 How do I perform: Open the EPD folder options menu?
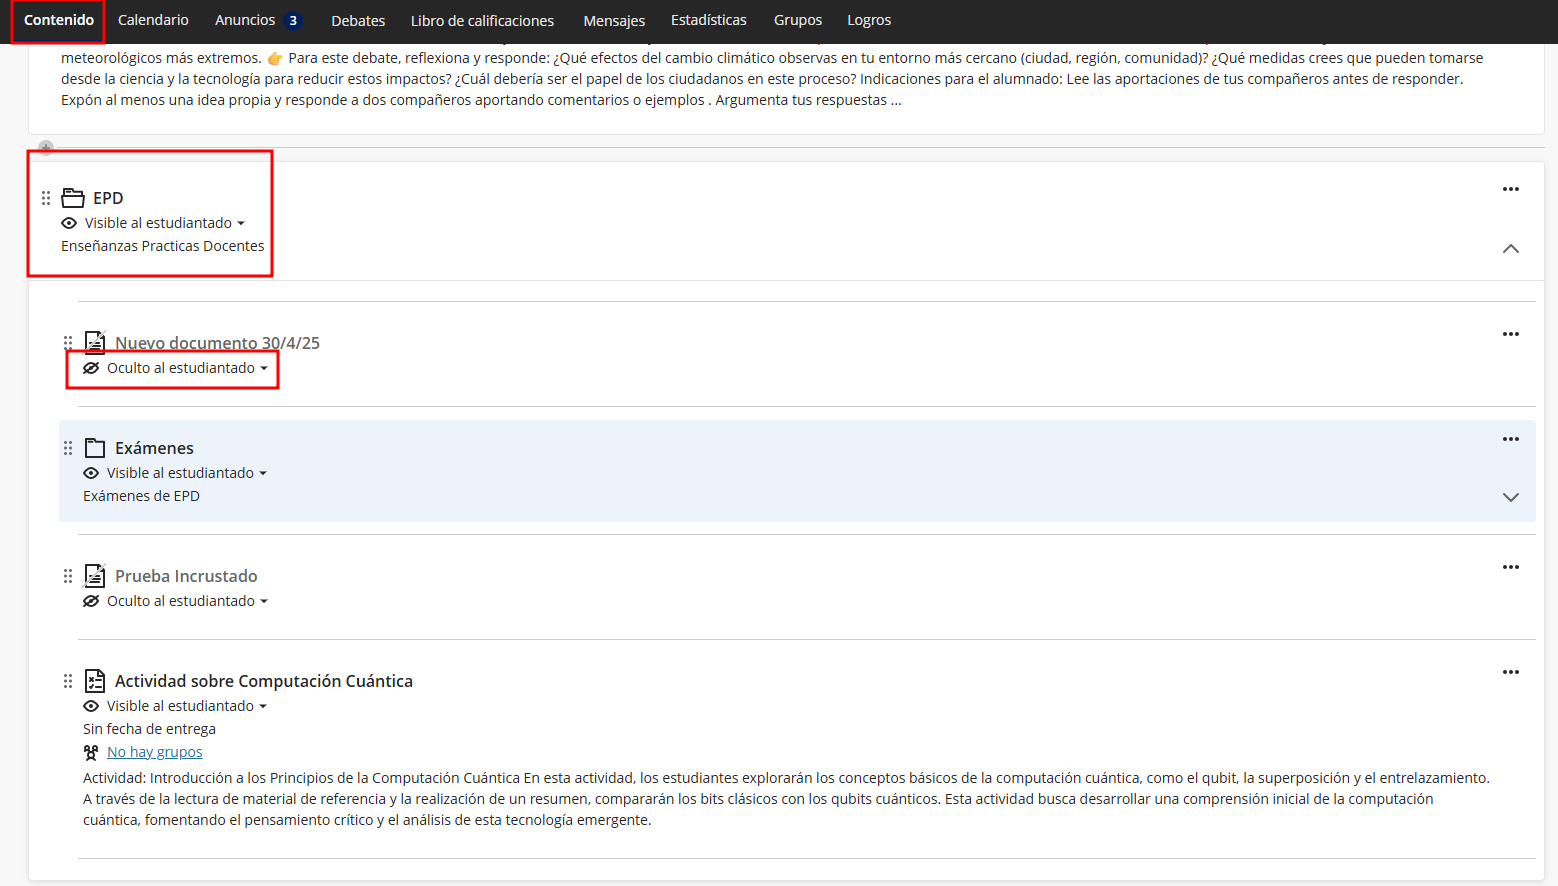[x=1510, y=189]
